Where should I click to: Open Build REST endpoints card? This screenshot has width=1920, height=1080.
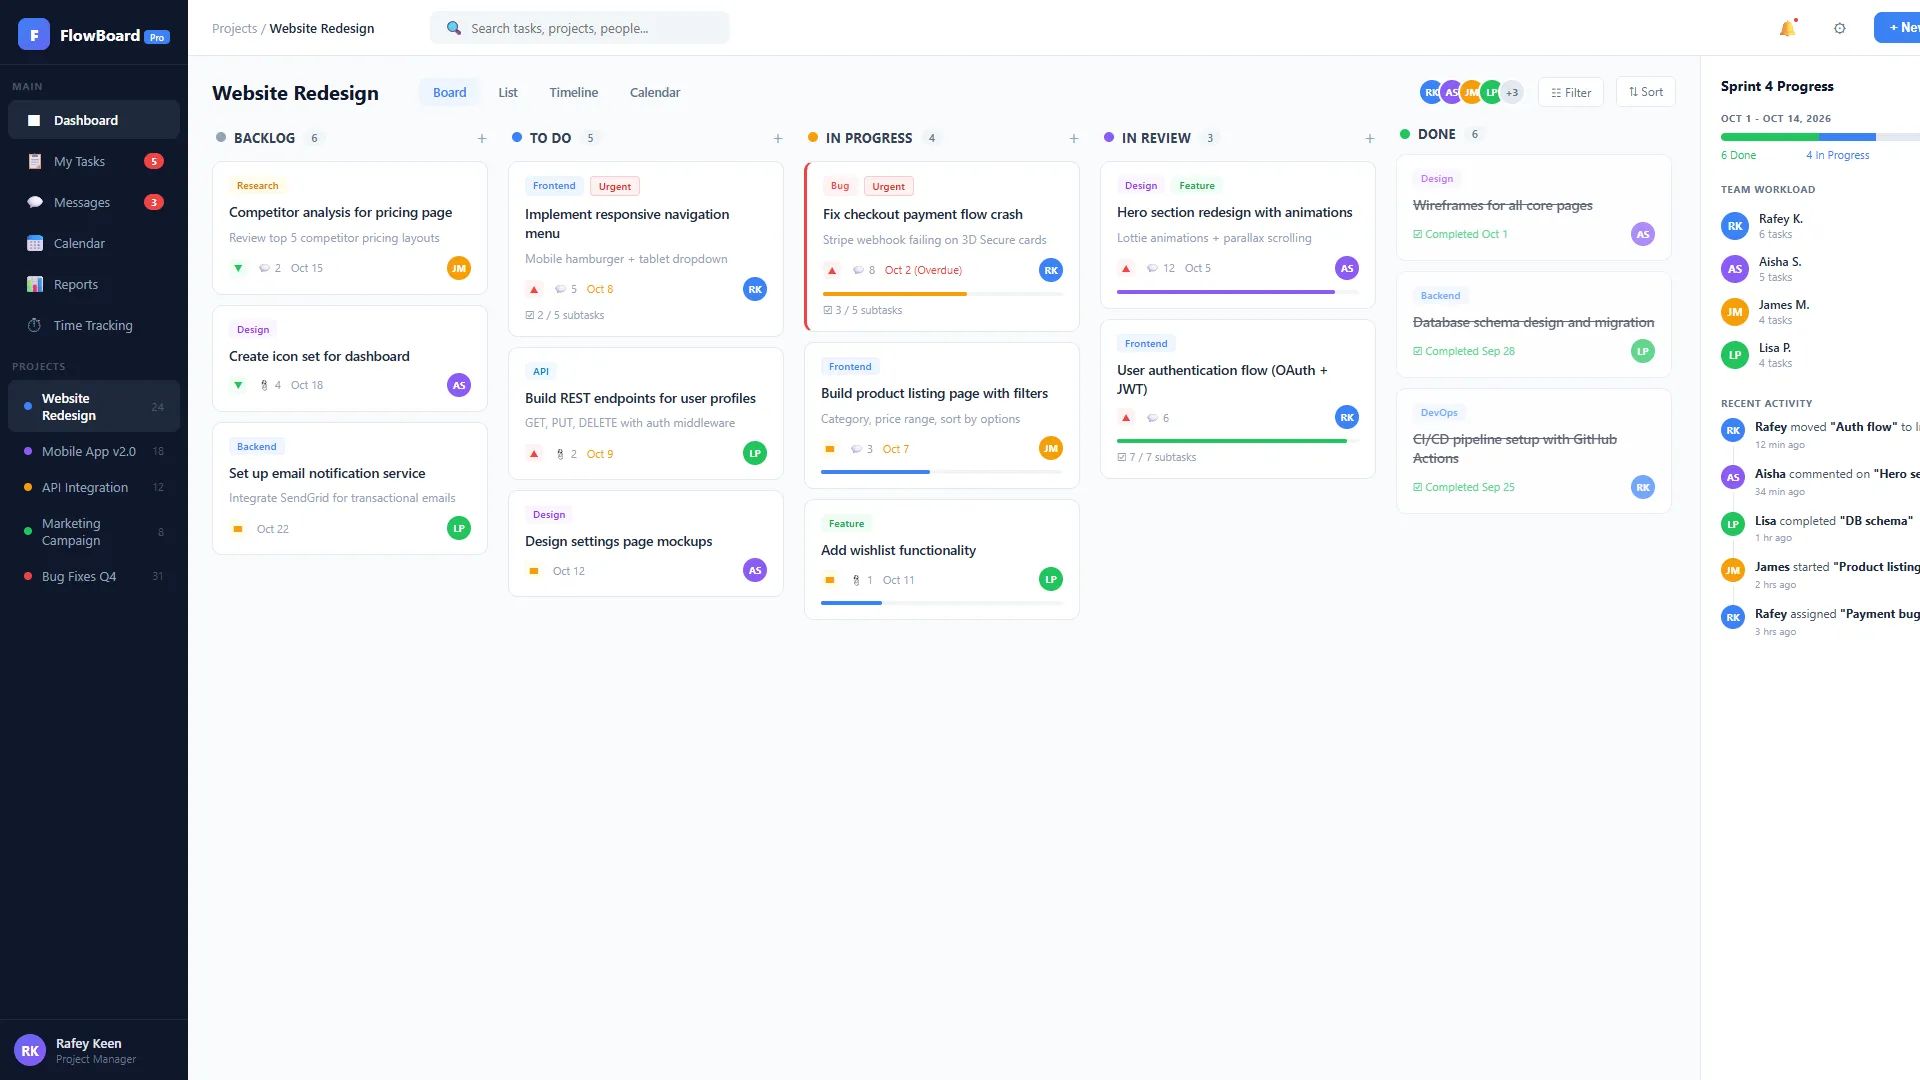click(x=646, y=414)
